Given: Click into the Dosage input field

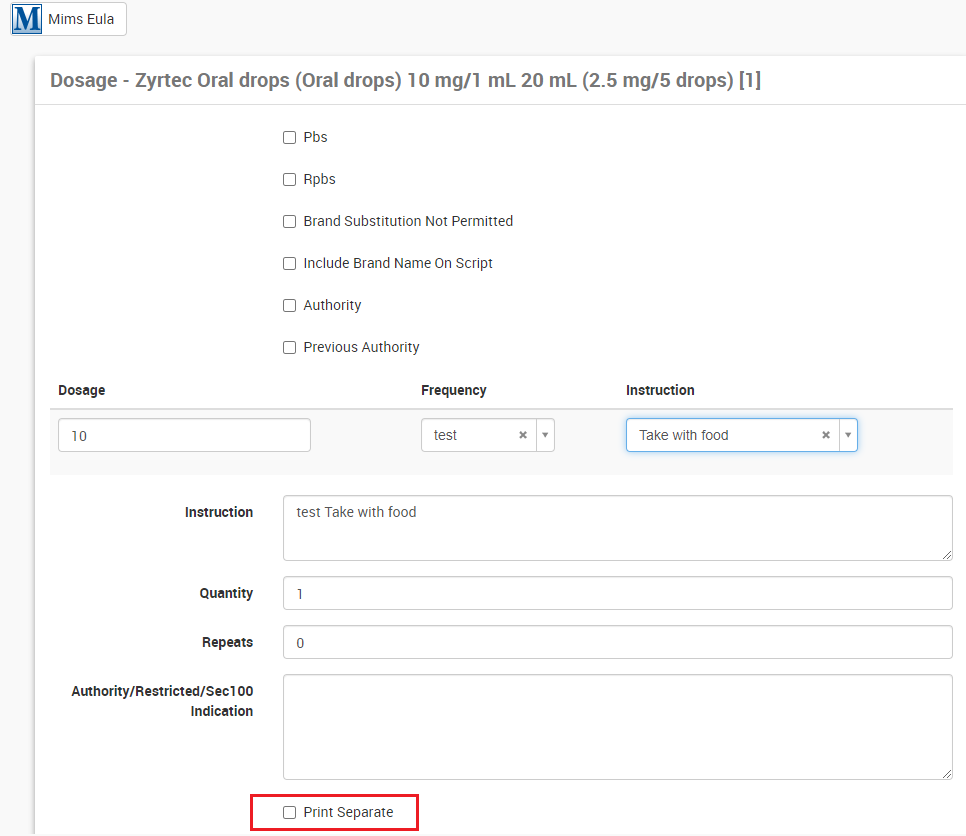Looking at the screenshot, I should coord(184,435).
